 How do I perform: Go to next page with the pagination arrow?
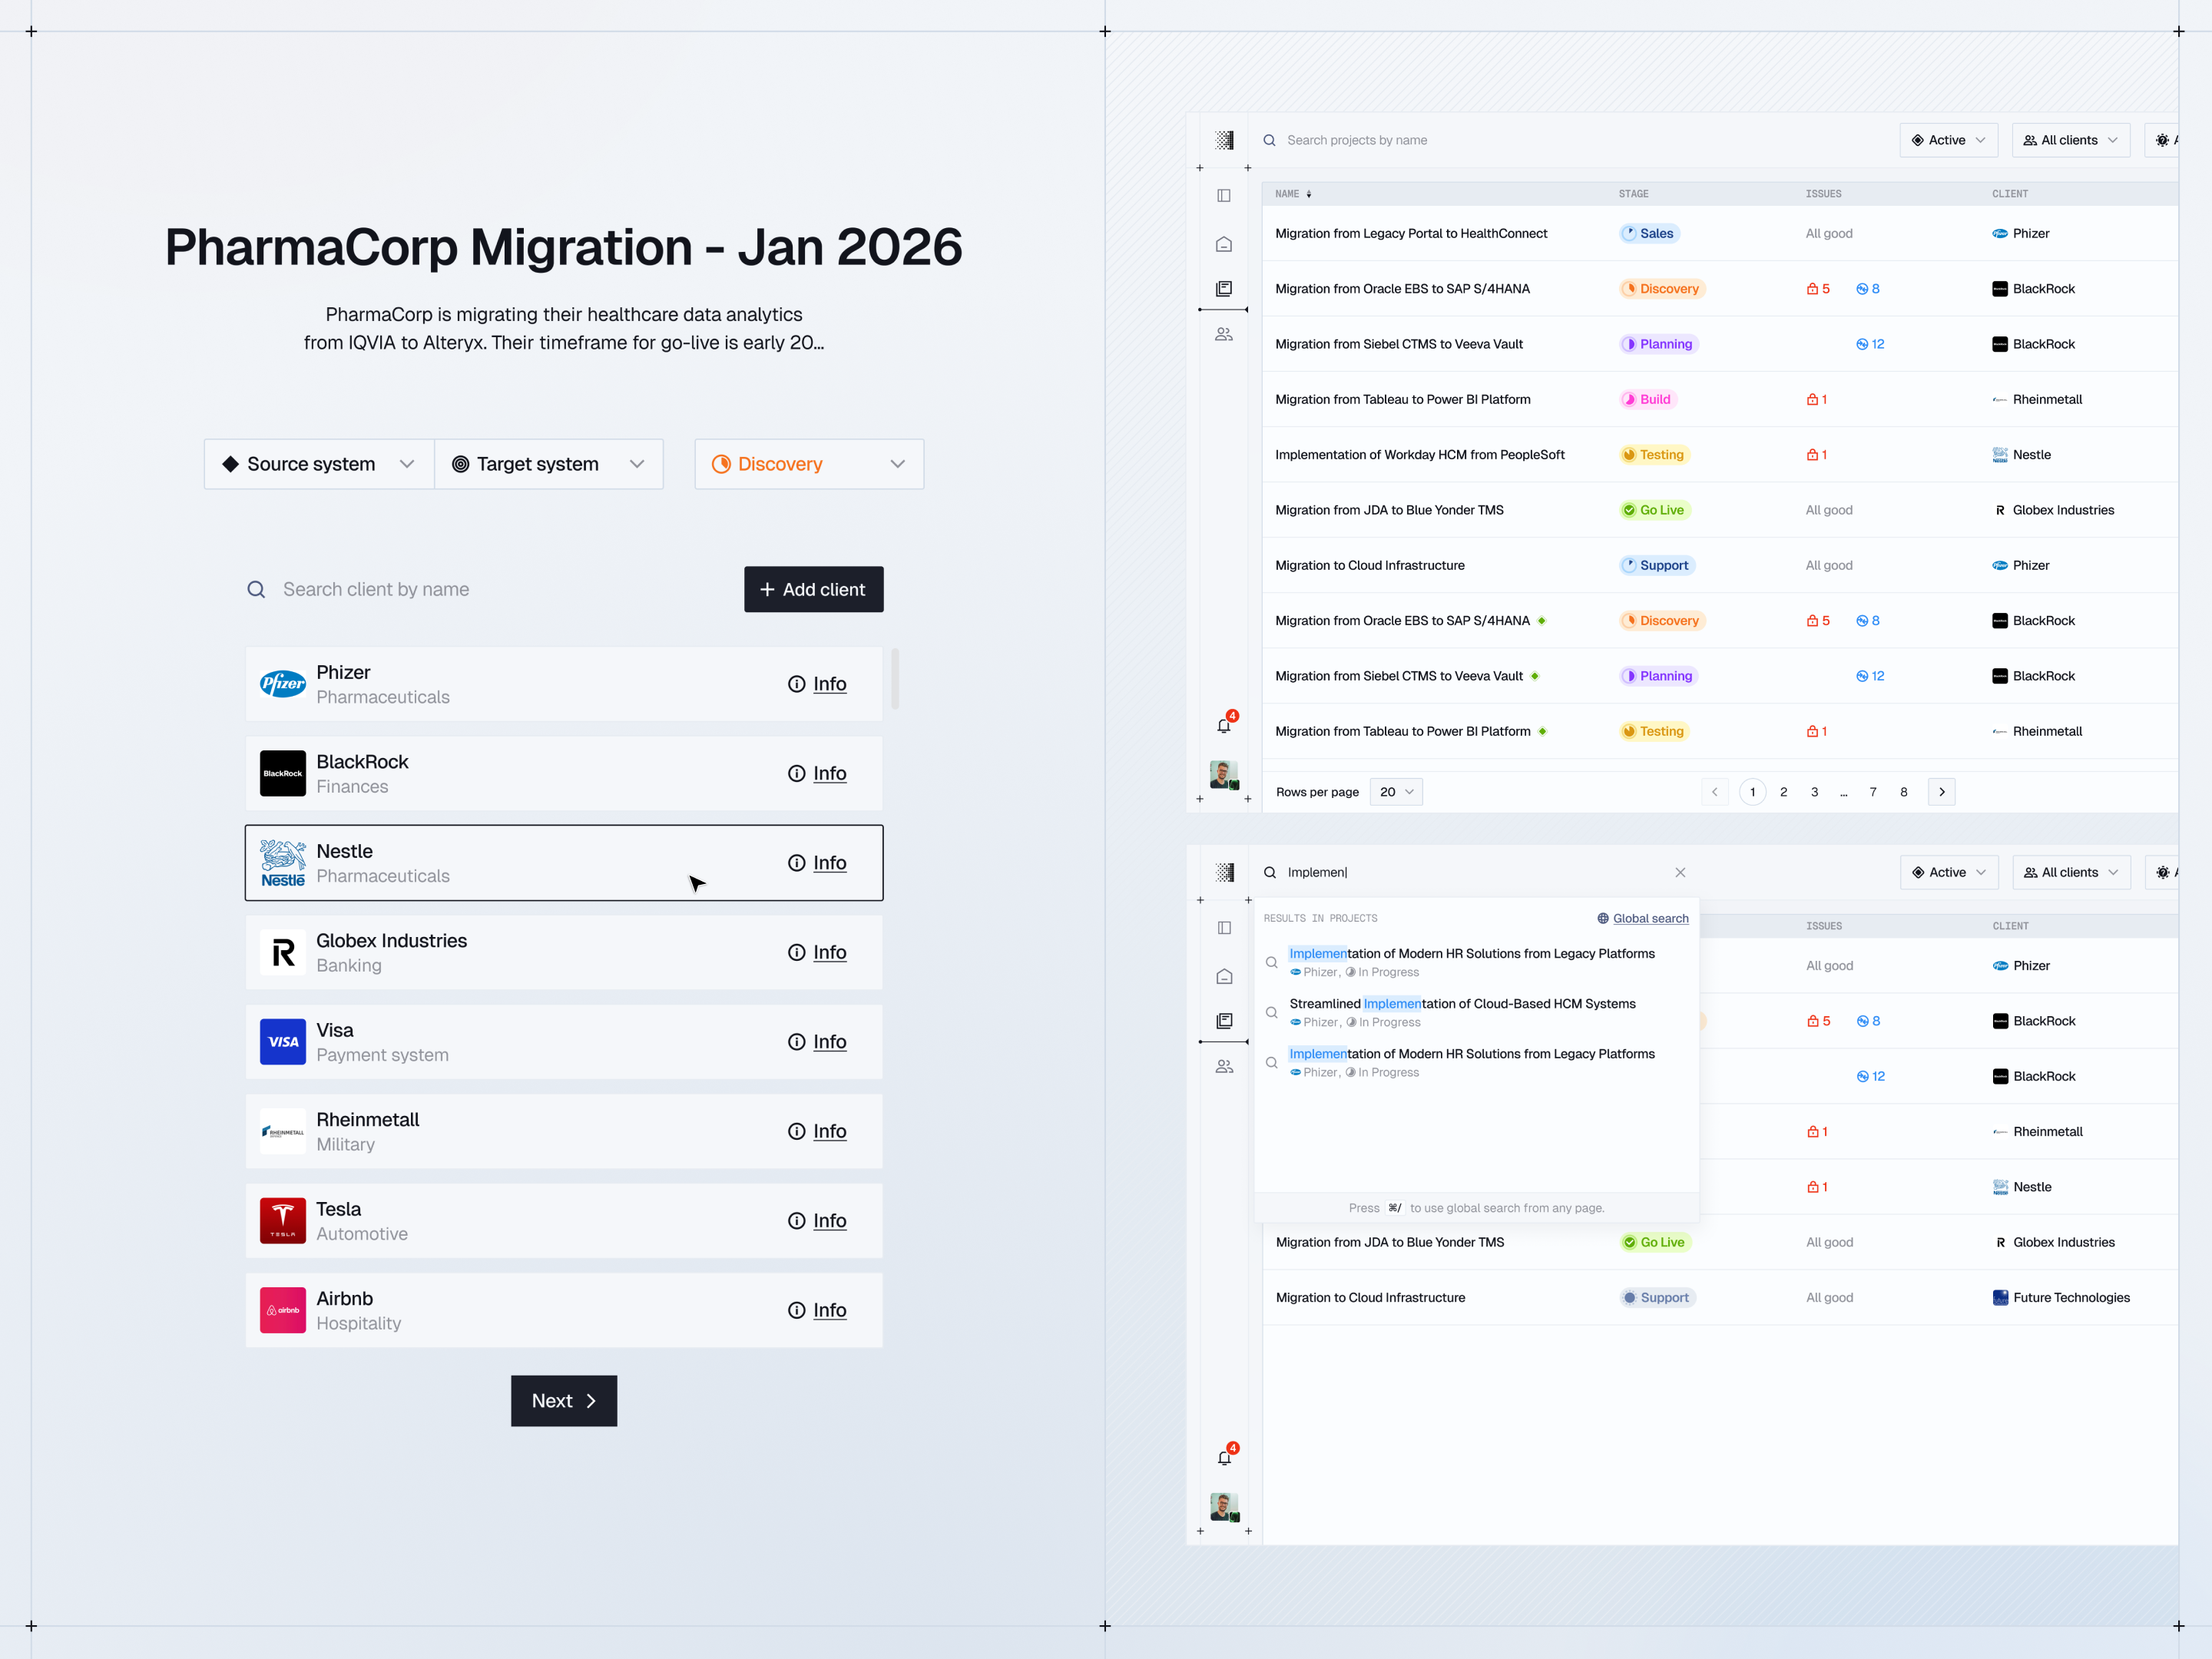click(1942, 792)
